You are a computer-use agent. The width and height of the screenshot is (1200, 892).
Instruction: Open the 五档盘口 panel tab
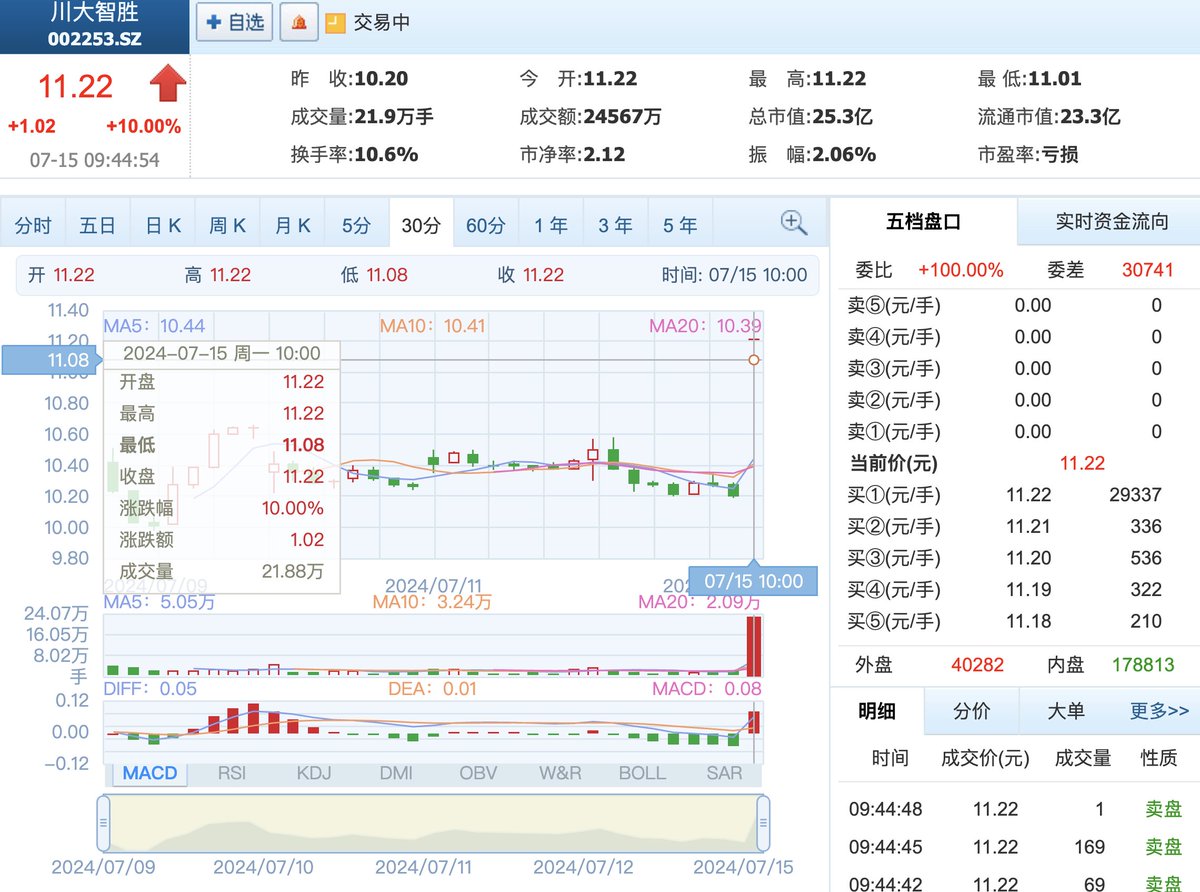point(924,222)
